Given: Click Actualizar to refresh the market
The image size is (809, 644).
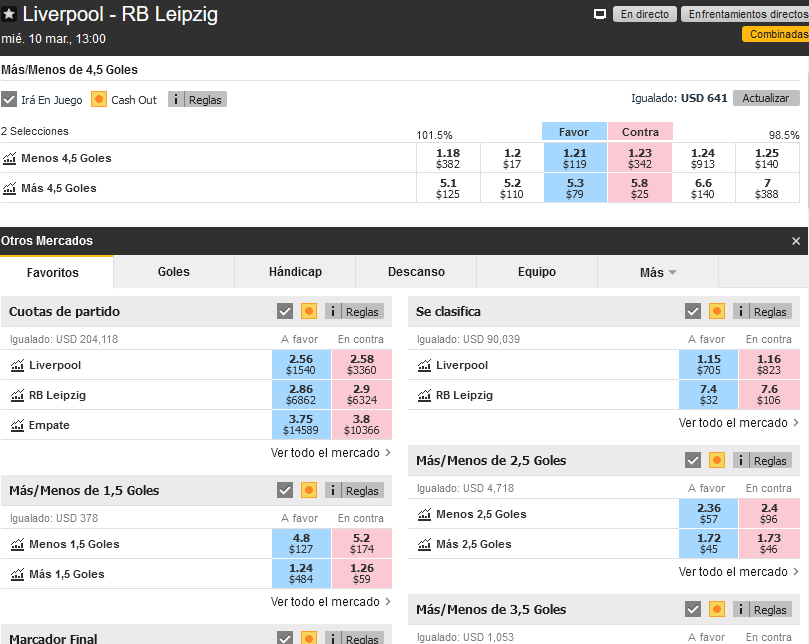Looking at the screenshot, I should coord(766,98).
